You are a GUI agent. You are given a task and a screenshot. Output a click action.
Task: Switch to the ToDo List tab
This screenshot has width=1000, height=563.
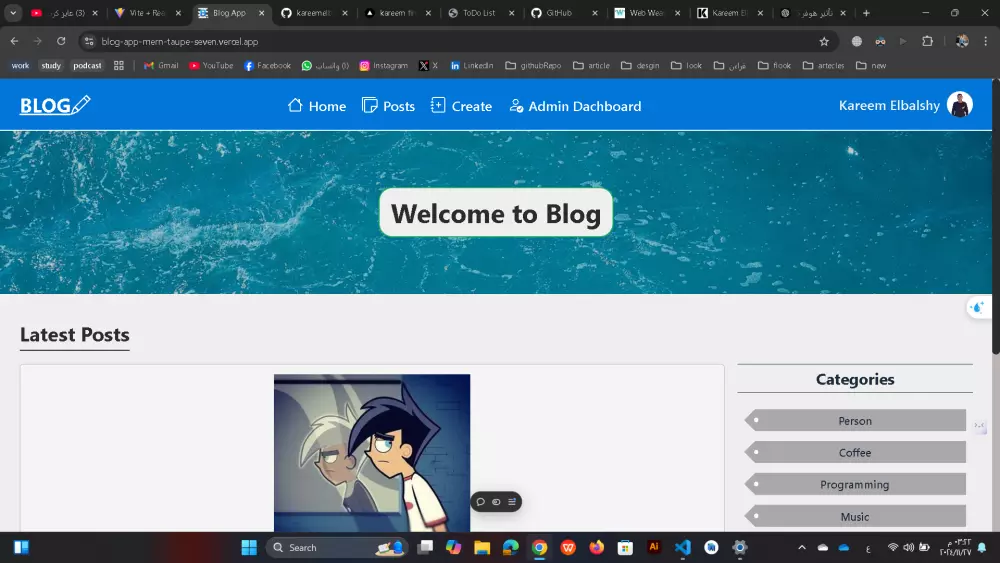click(x=478, y=13)
